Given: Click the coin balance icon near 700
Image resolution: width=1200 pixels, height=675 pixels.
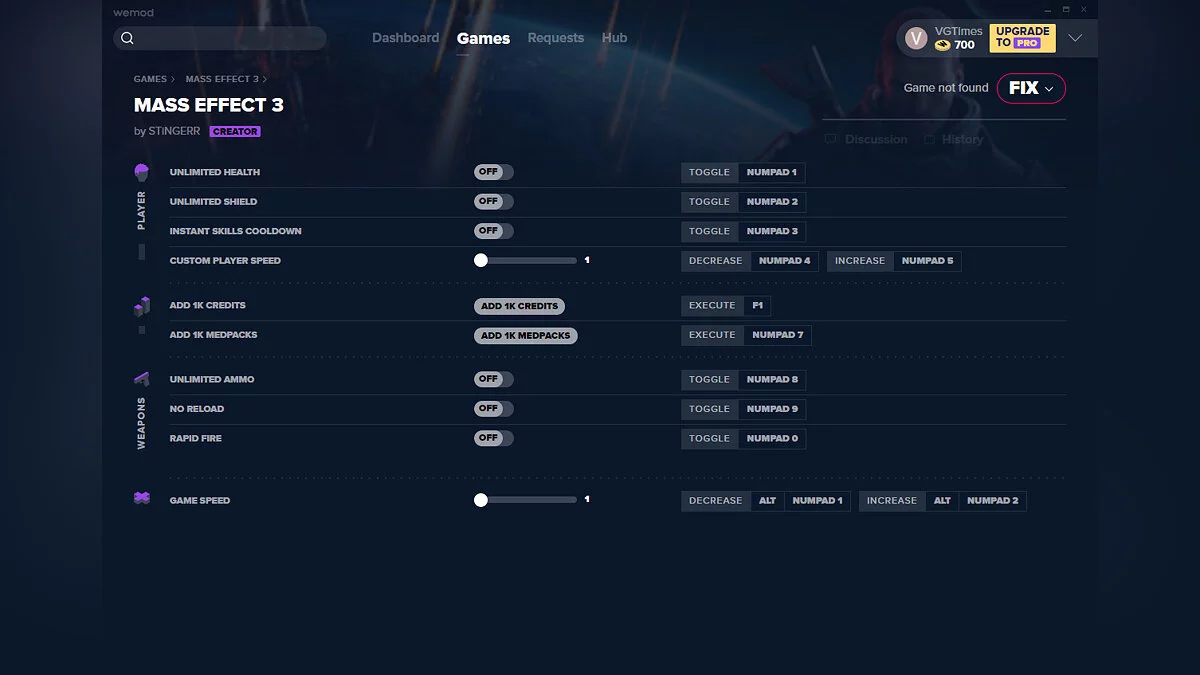Looking at the screenshot, I should pyautogui.click(x=942, y=45).
